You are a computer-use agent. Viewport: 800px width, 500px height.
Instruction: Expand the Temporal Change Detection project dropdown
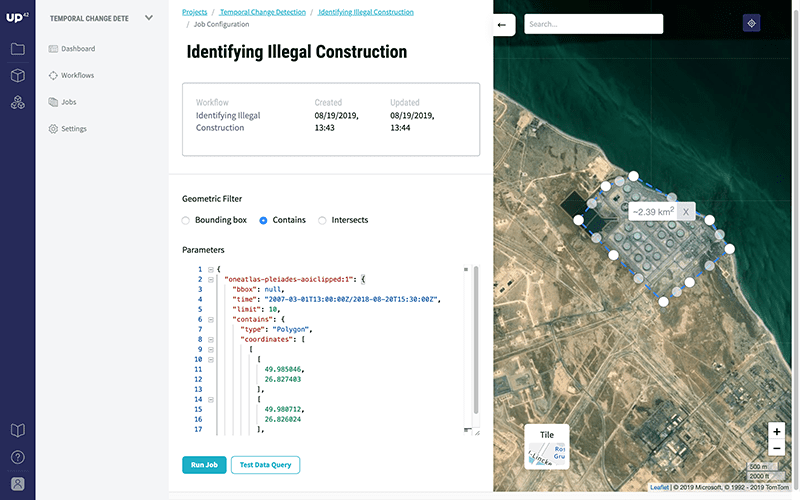coord(149,17)
